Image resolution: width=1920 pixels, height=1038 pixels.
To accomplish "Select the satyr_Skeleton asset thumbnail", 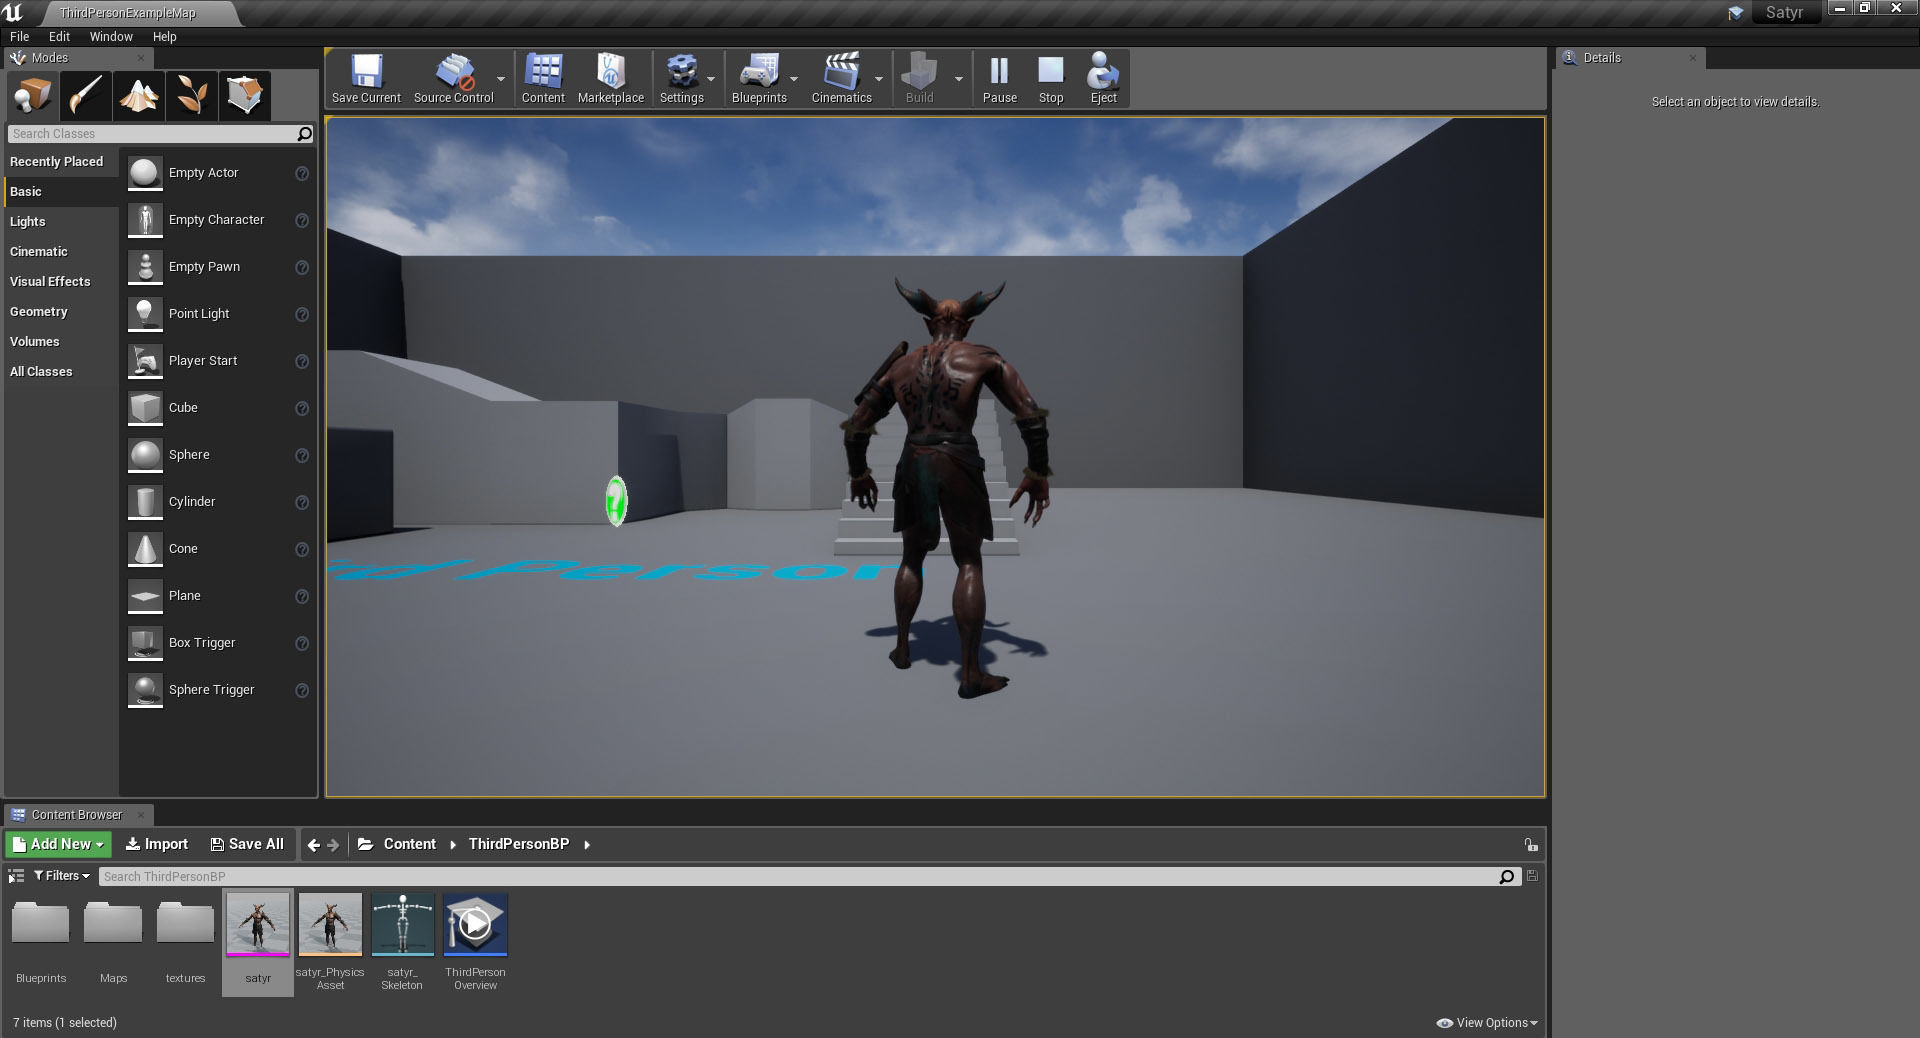I will pyautogui.click(x=402, y=925).
